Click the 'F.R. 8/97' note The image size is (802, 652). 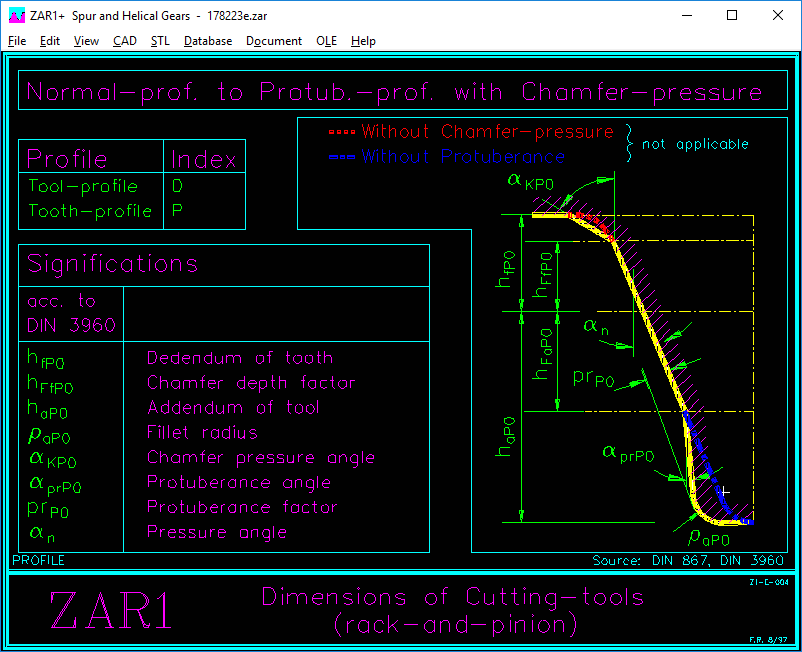coord(769,640)
